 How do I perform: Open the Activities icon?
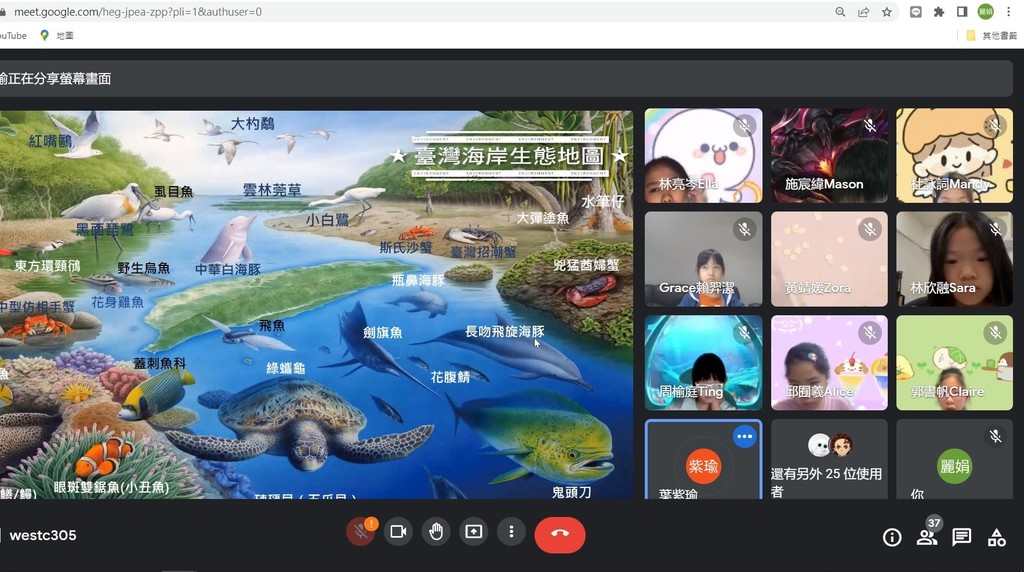(x=997, y=537)
